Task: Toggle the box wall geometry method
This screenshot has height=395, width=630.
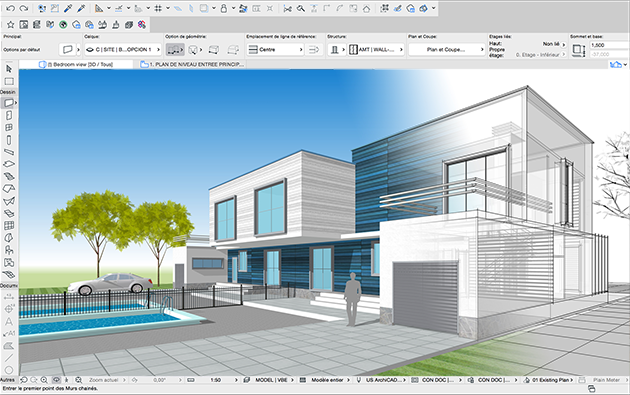Action: tap(214, 49)
